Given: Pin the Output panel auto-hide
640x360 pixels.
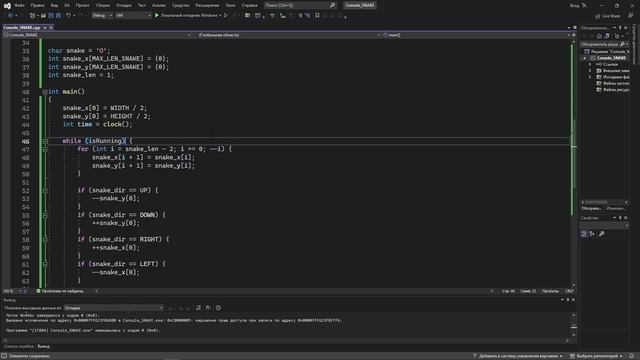Looking at the screenshot, I should [567, 300].
